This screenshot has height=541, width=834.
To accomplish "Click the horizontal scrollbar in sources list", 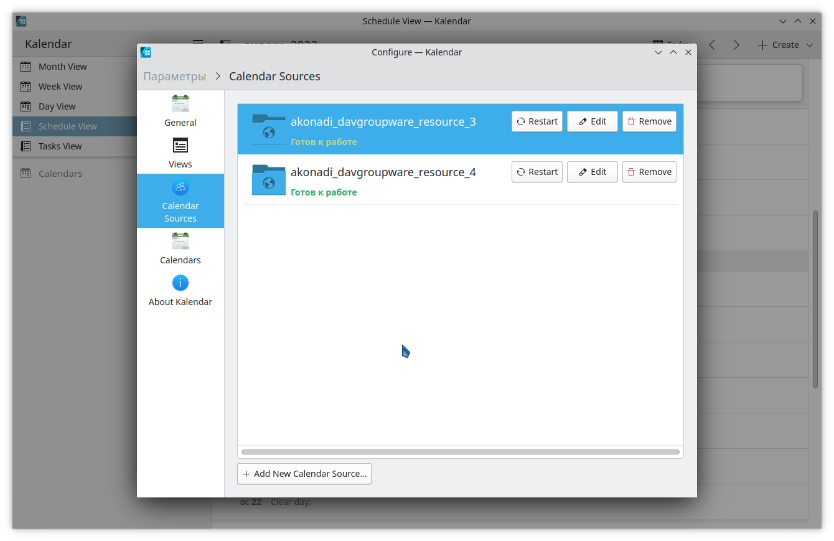I will tap(460, 452).
